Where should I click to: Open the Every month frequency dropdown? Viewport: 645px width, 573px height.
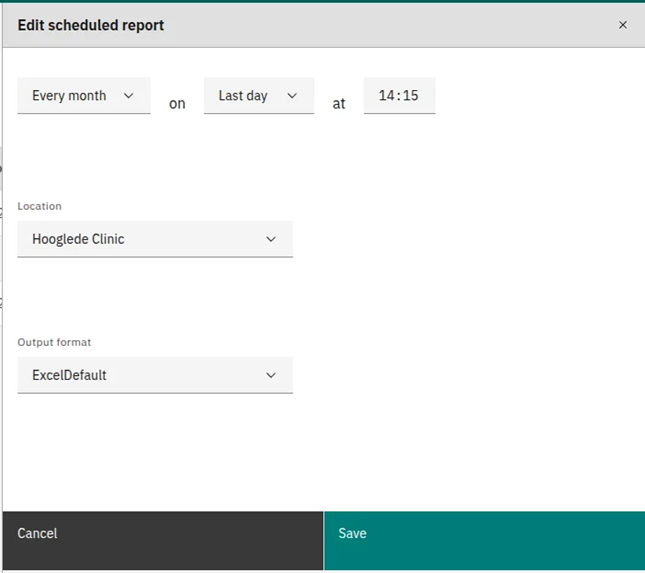tap(84, 95)
